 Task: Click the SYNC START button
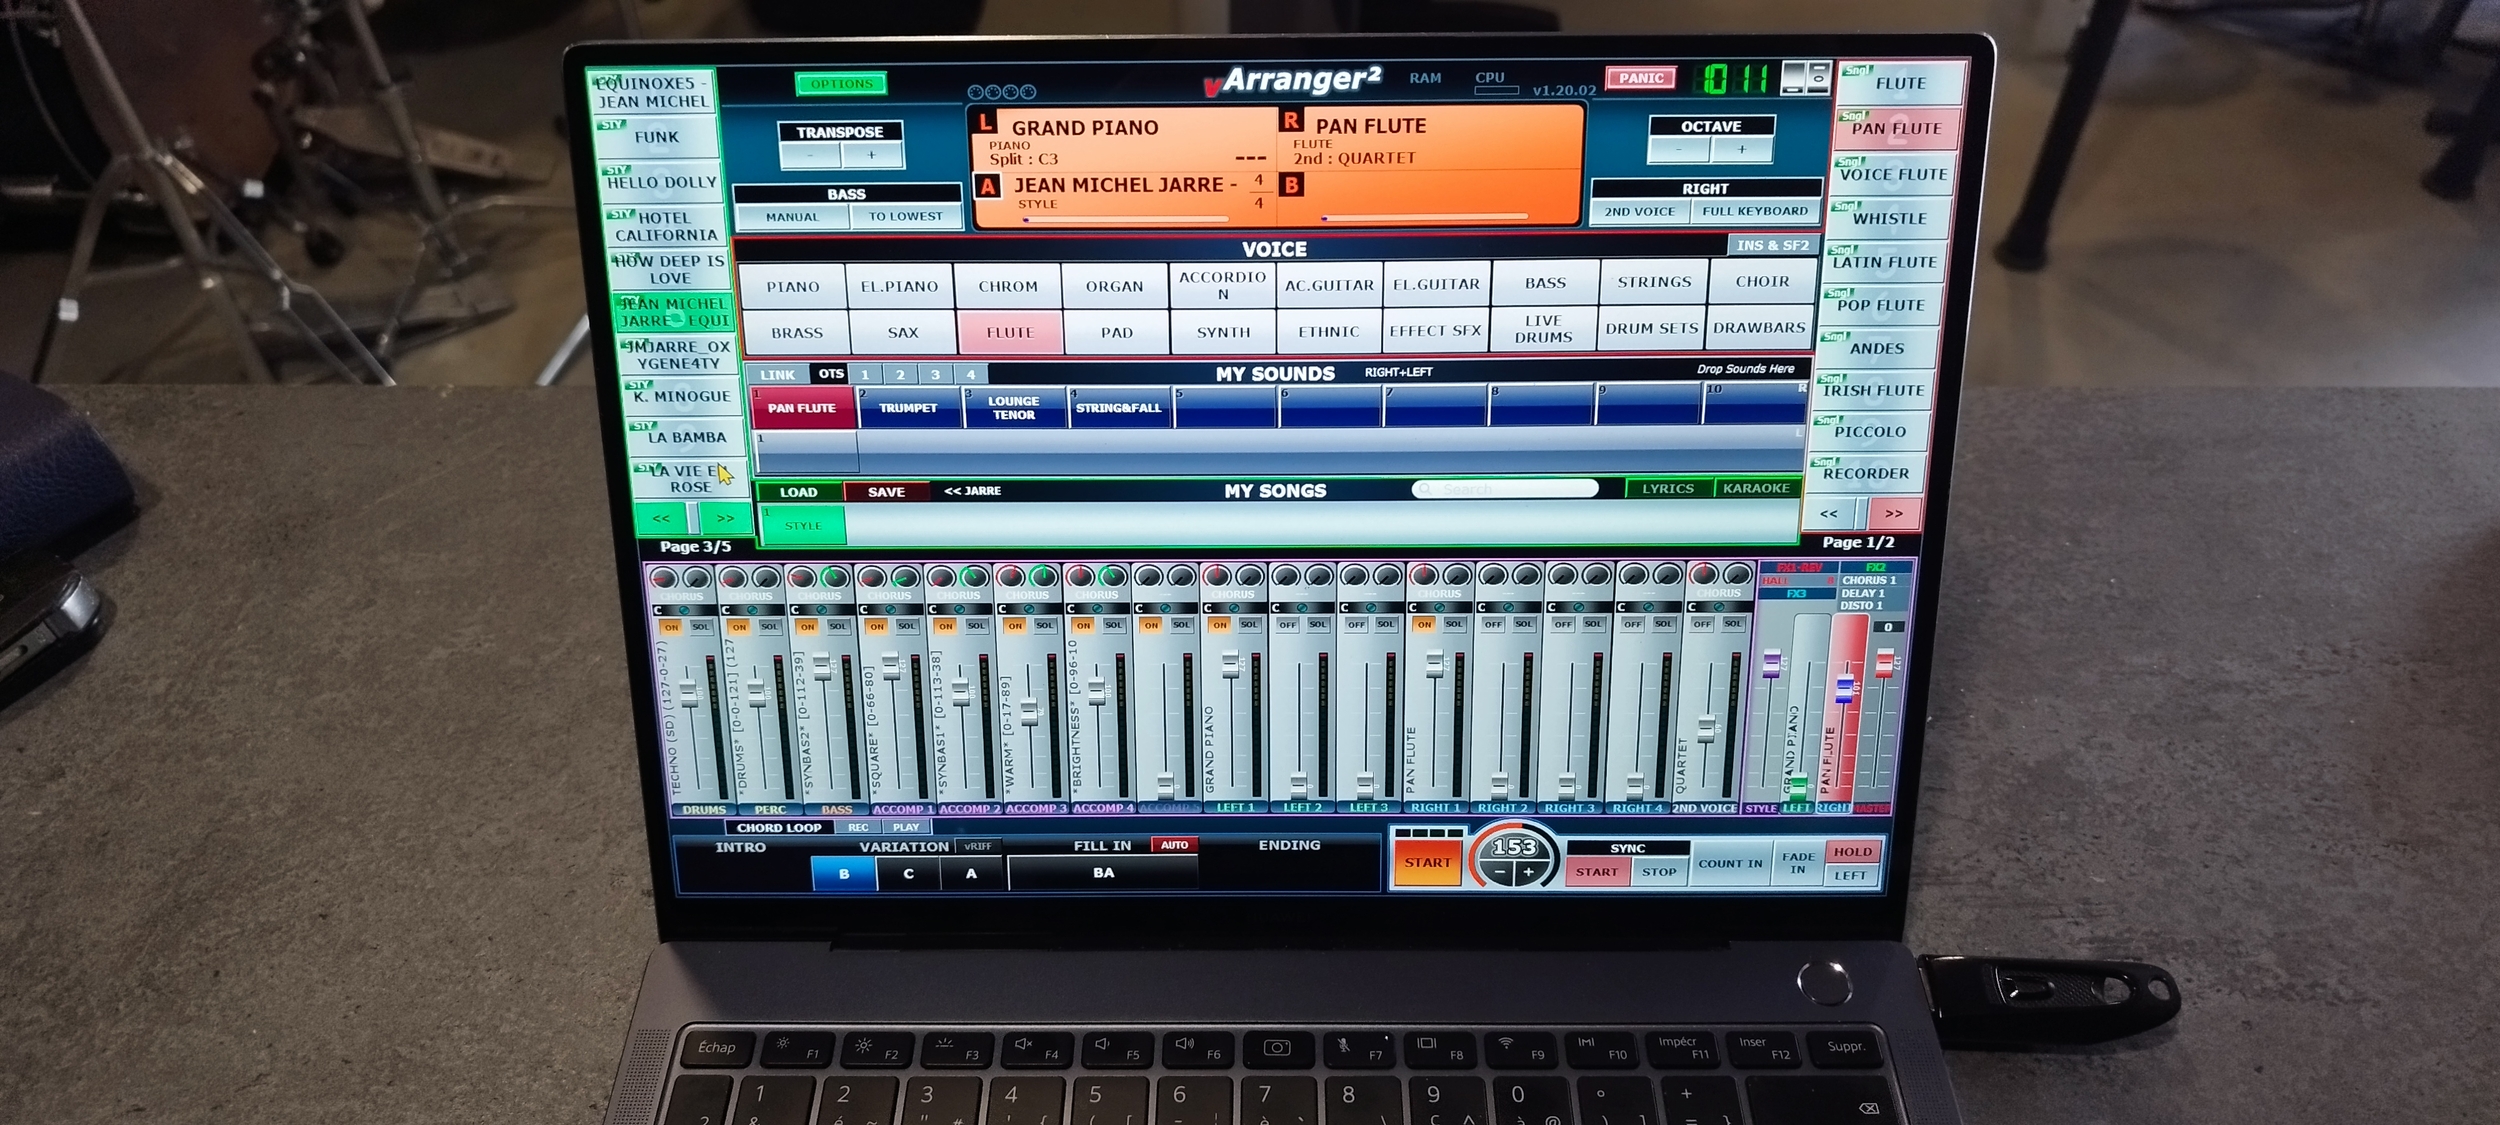coord(1596,872)
